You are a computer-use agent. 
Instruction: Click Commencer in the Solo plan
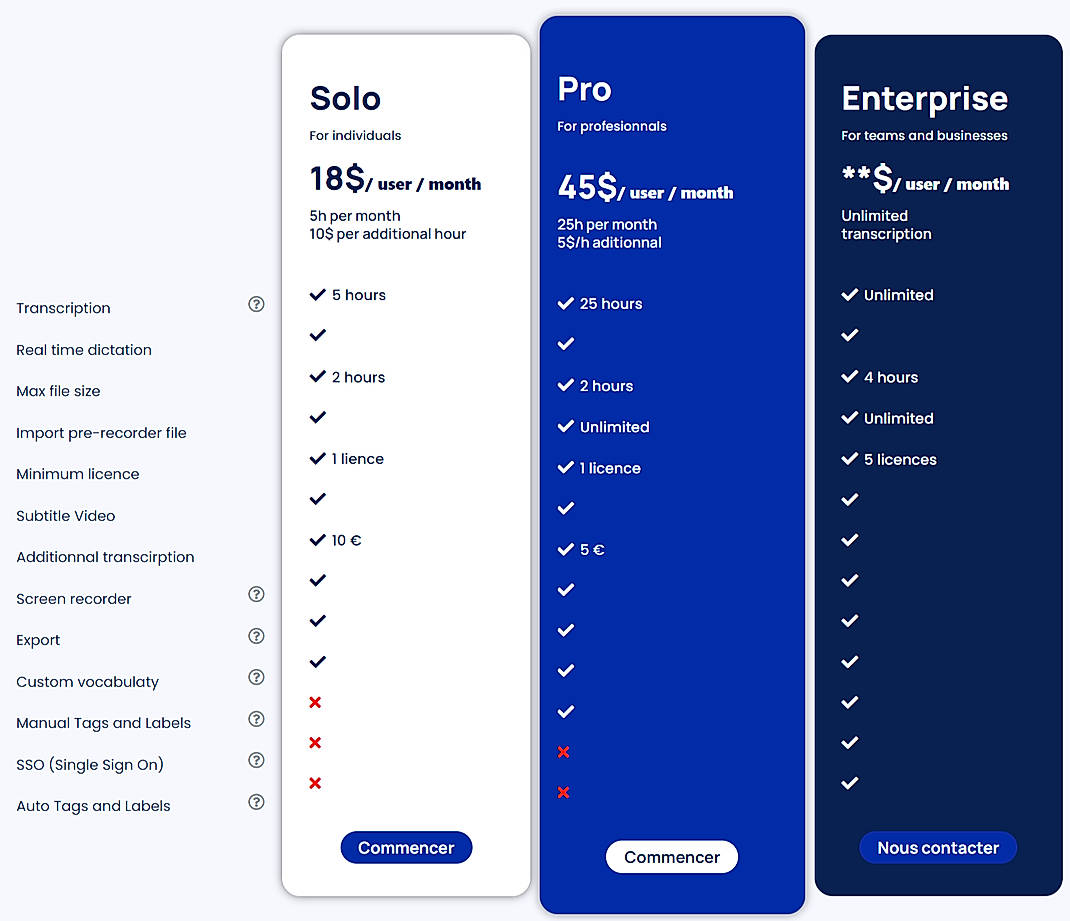406,847
